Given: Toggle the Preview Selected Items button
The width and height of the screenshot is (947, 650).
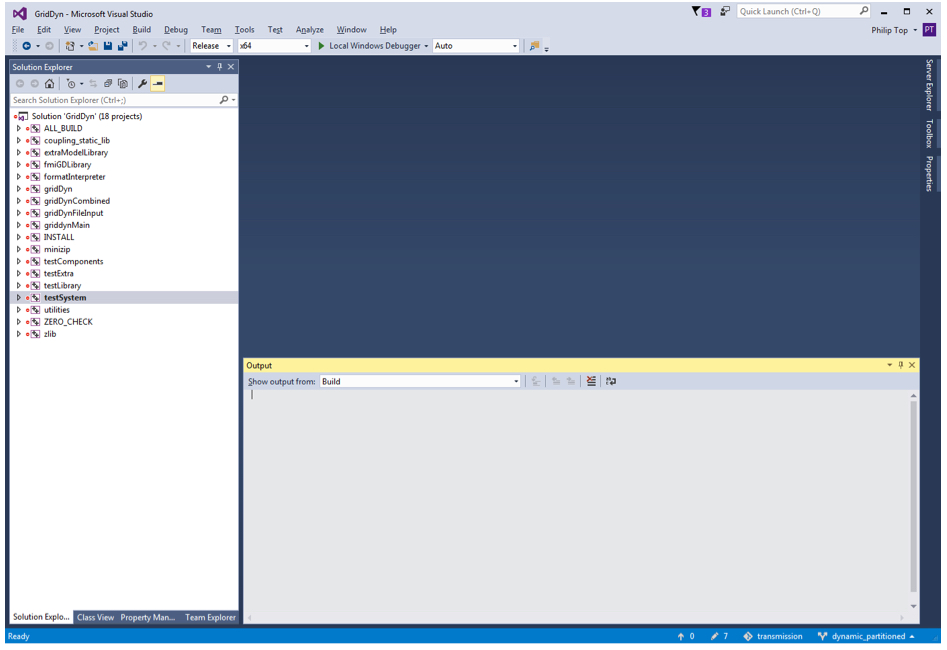Looking at the screenshot, I should point(158,84).
